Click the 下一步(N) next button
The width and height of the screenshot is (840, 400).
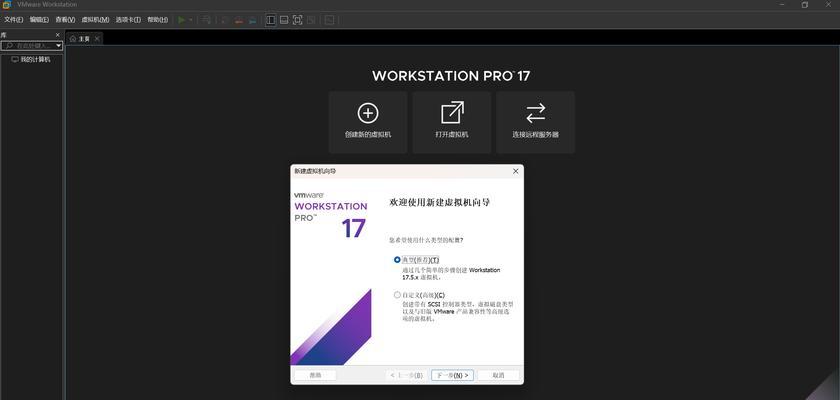[x=453, y=375]
